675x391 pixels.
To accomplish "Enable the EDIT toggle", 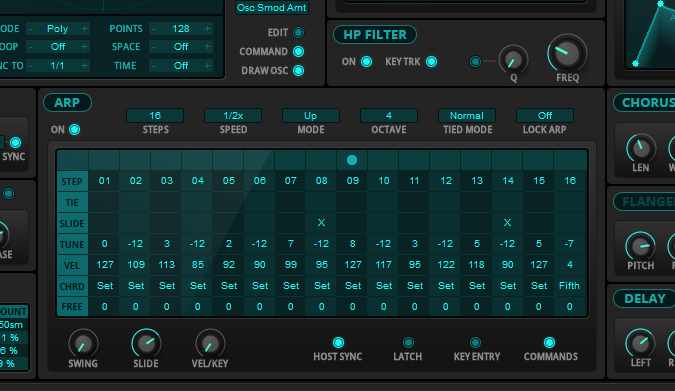I will coord(298,32).
